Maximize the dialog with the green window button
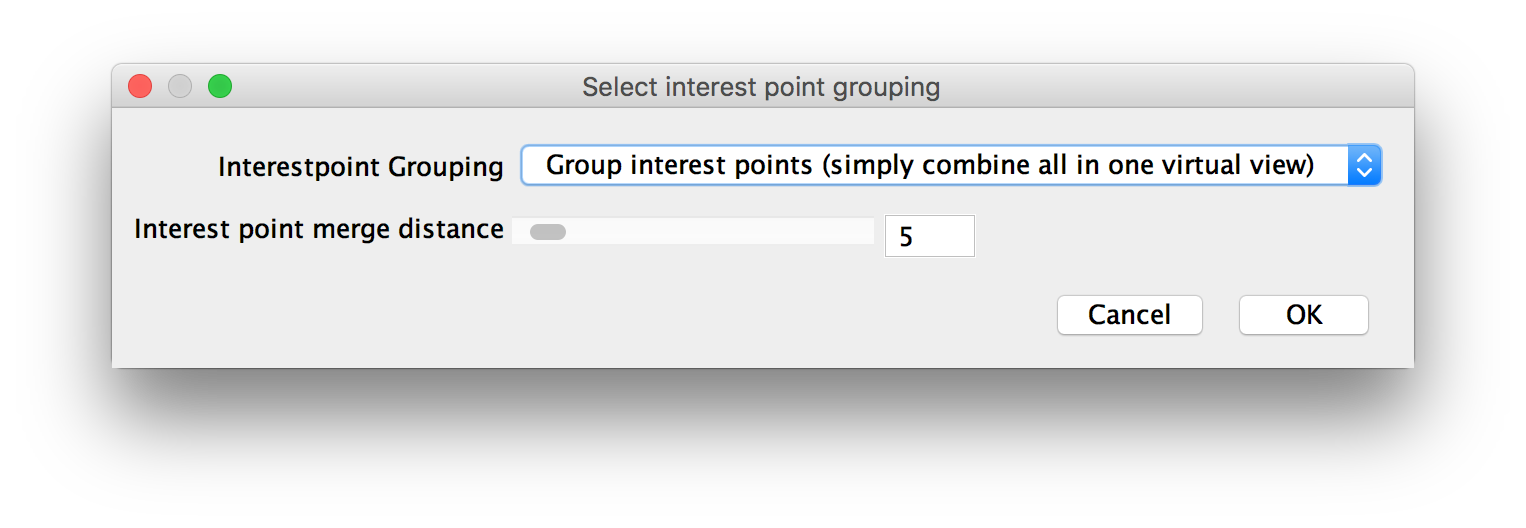 pyautogui.click(x=220, y=87)
